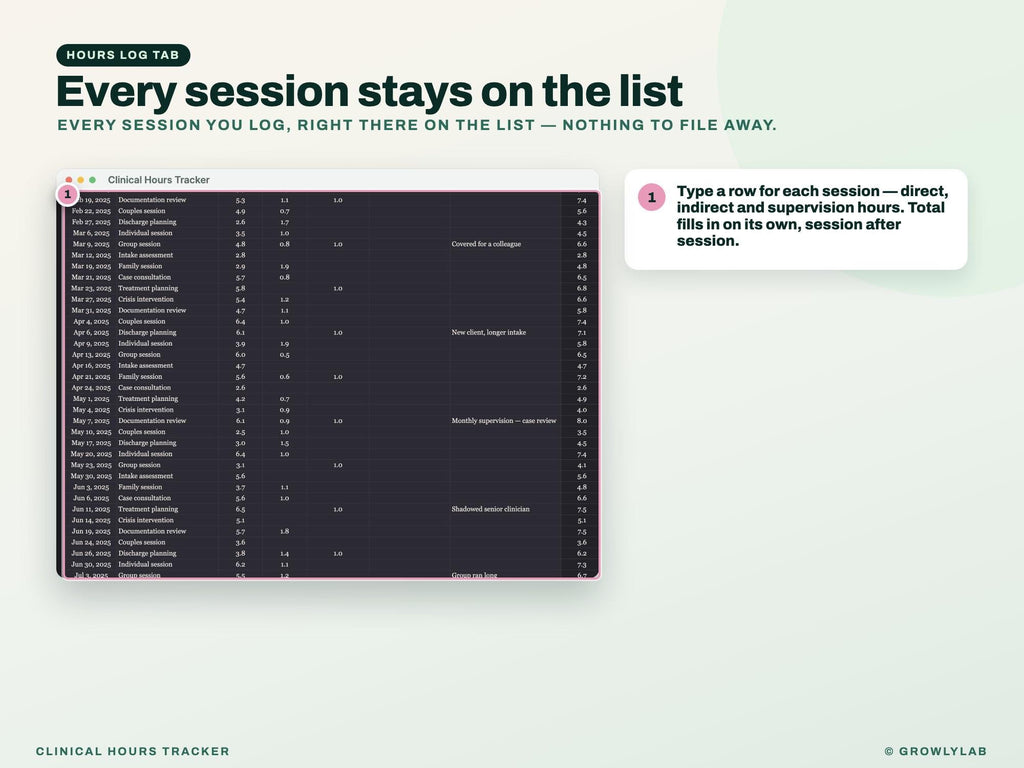Click Documentation review in the Mar 31 row
This screenshot has height=768, width=1024.
point(152,311)
